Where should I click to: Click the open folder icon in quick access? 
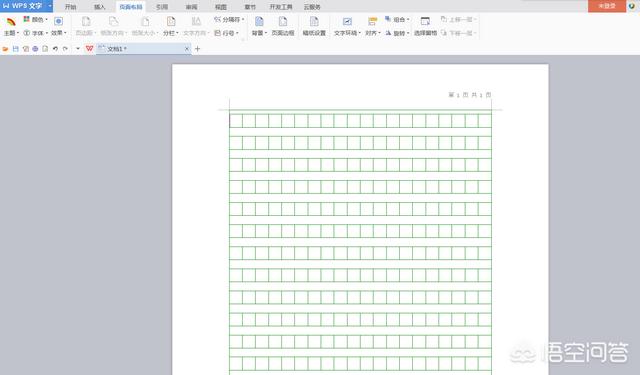[5, 49]
